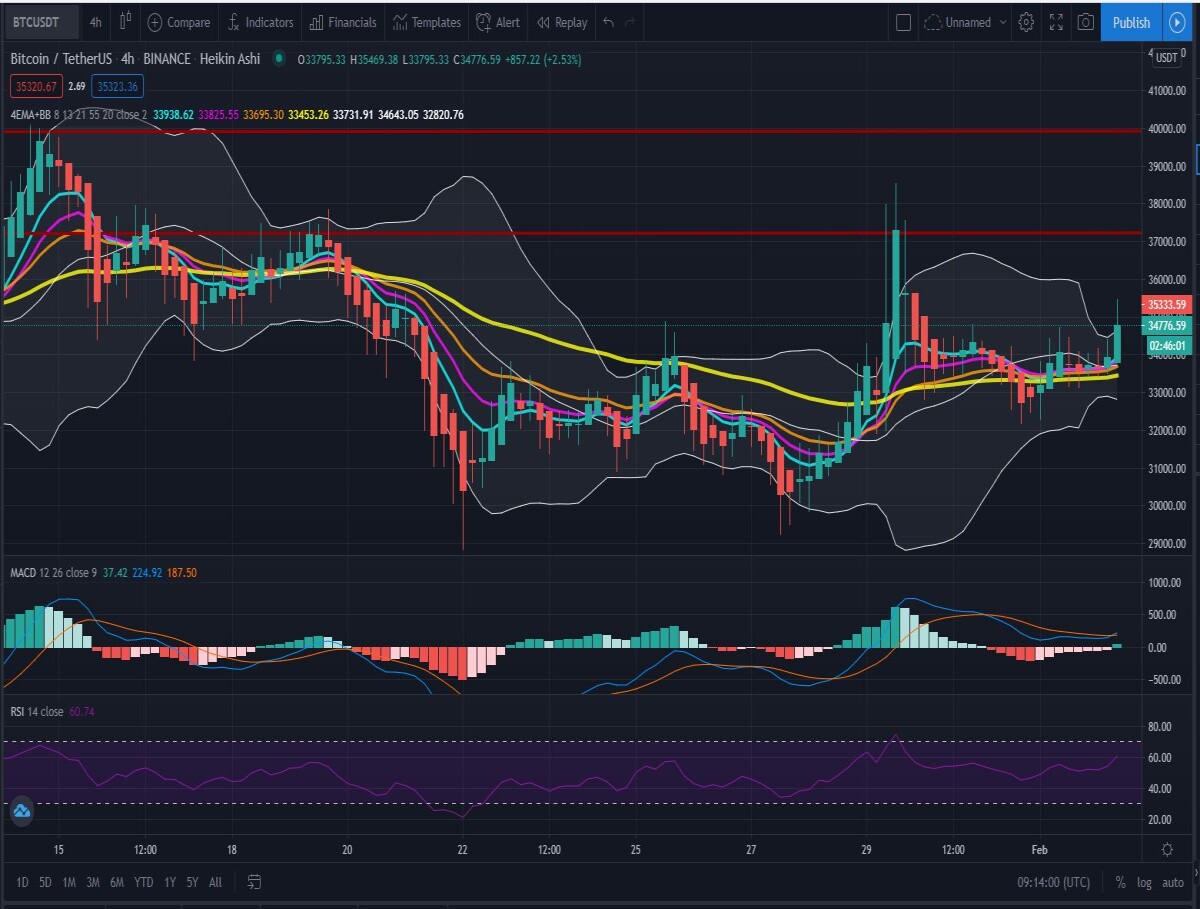Click the green market status dot
Screen dimensions: 1200x909
(x=277, y=59)
